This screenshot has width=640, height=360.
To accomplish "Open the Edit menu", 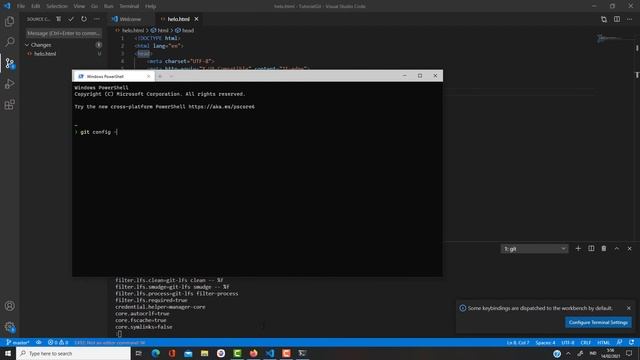I will click(36, 6).
